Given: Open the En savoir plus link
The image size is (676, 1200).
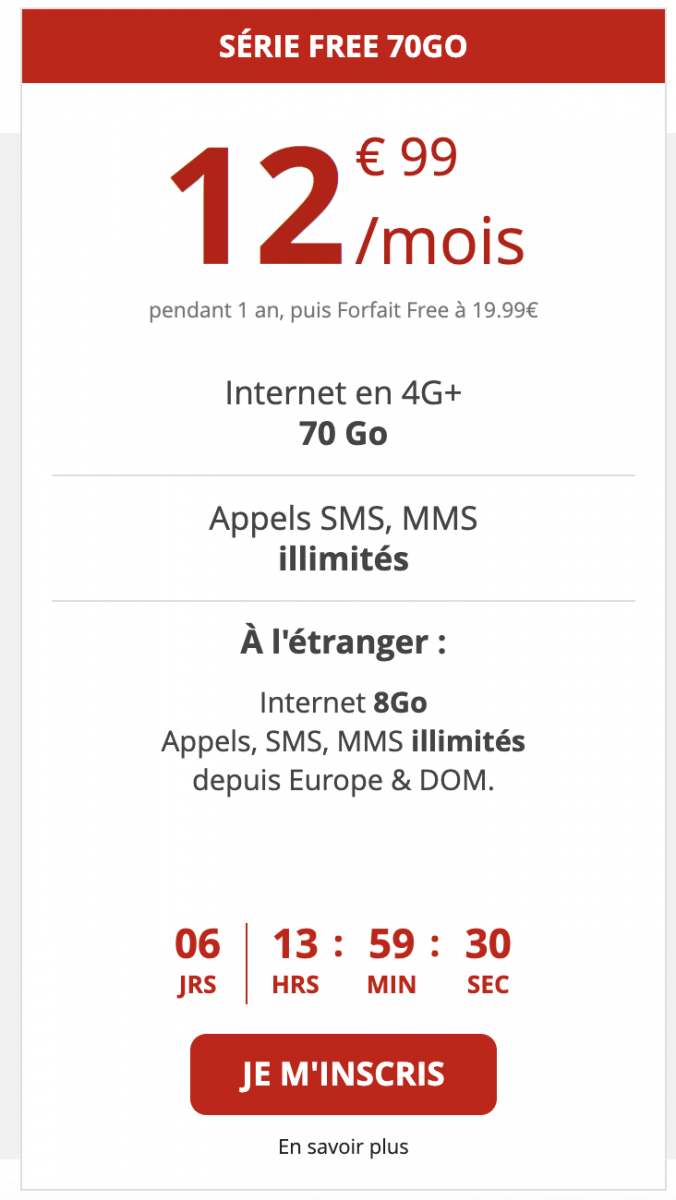Looking at the screenshot, I should coord(343,1147).
